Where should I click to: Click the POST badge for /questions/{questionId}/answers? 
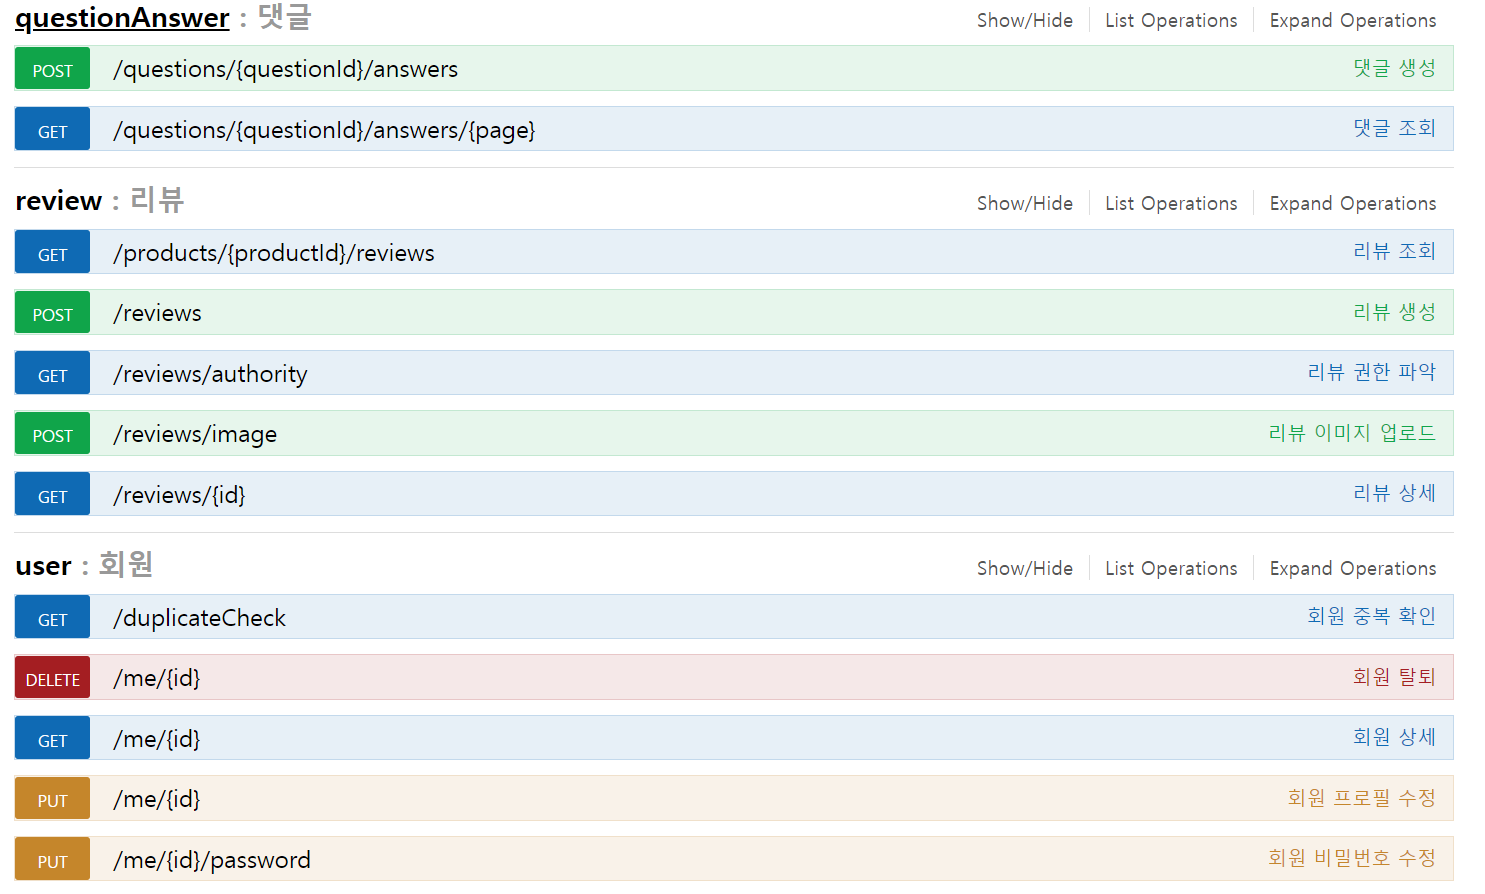(52, 68)
